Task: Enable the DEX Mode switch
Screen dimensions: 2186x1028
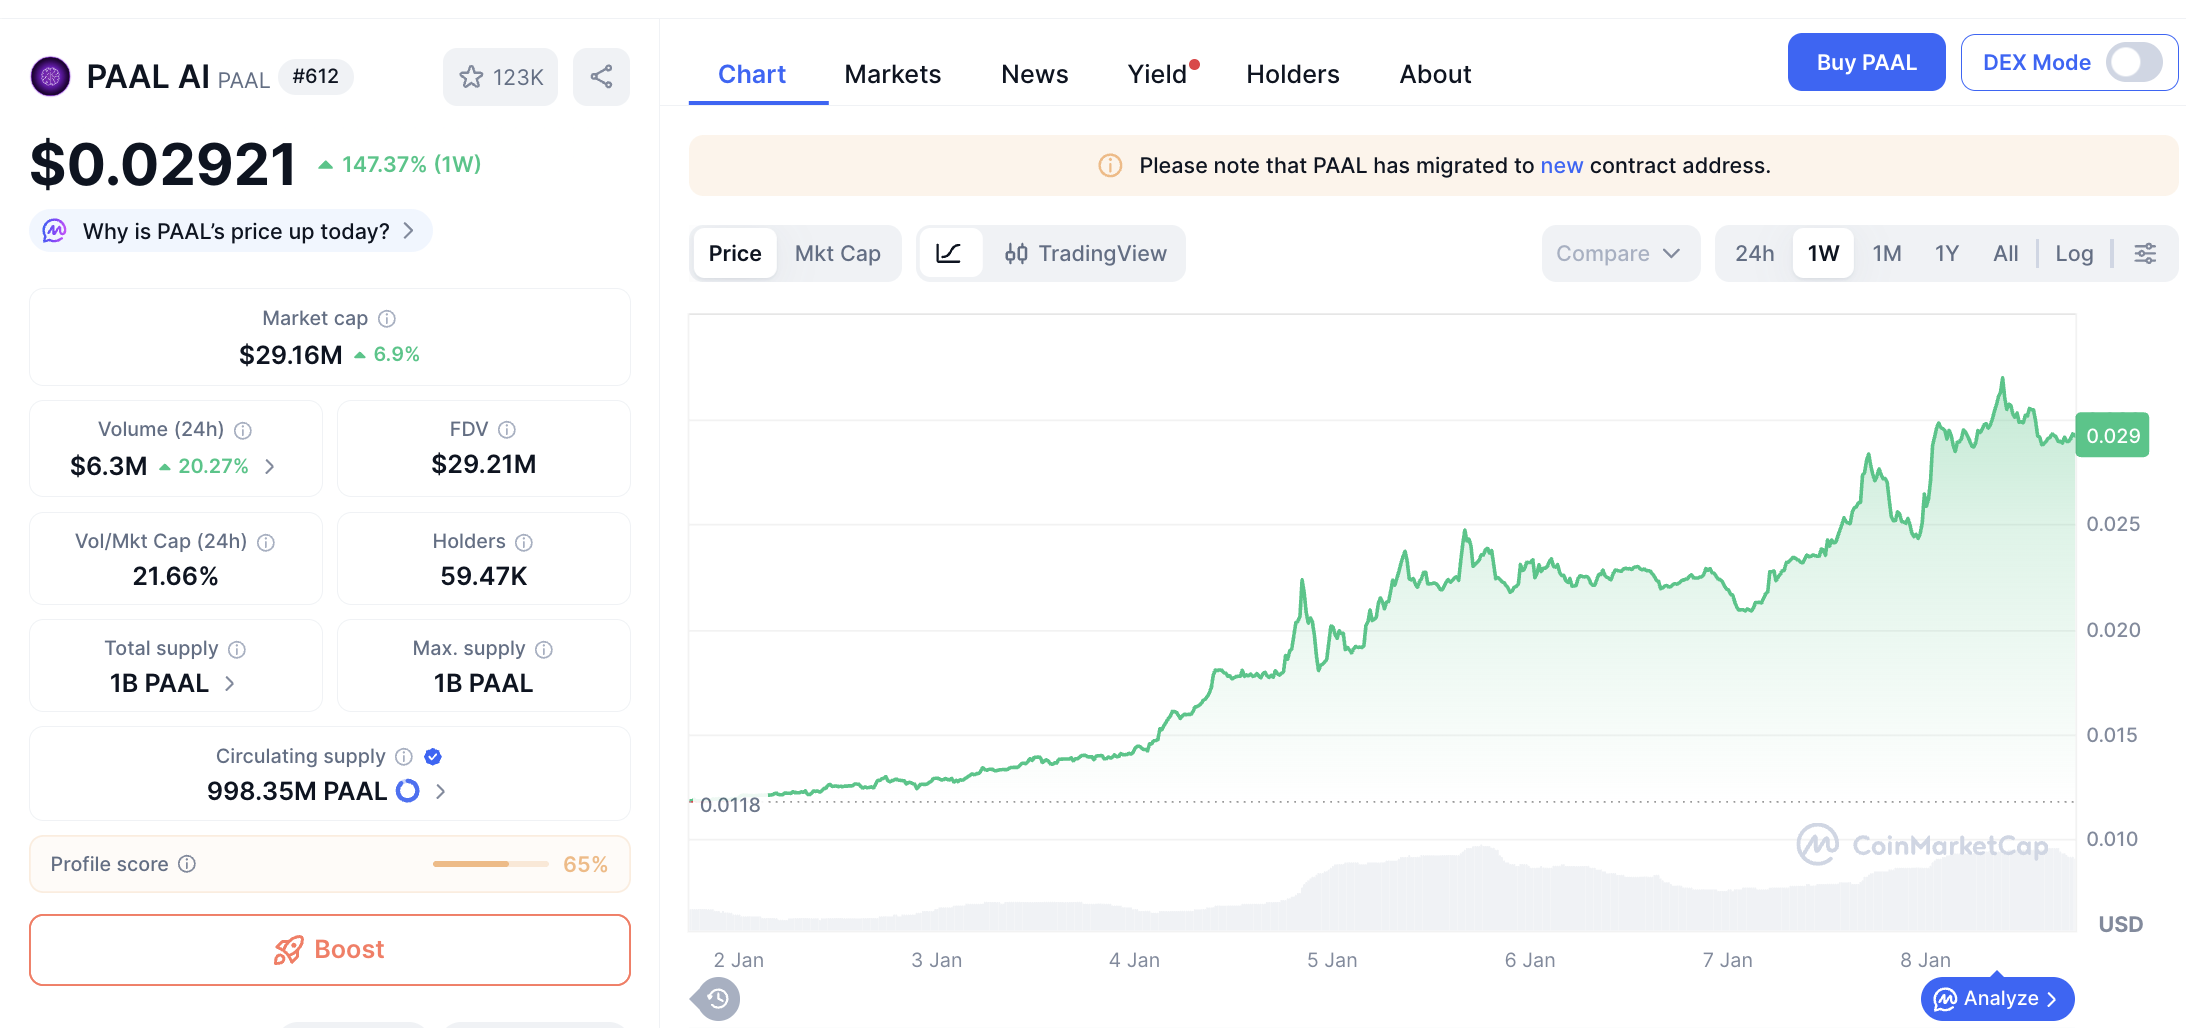Action: pyautogui.click(x=2133, y=63)
